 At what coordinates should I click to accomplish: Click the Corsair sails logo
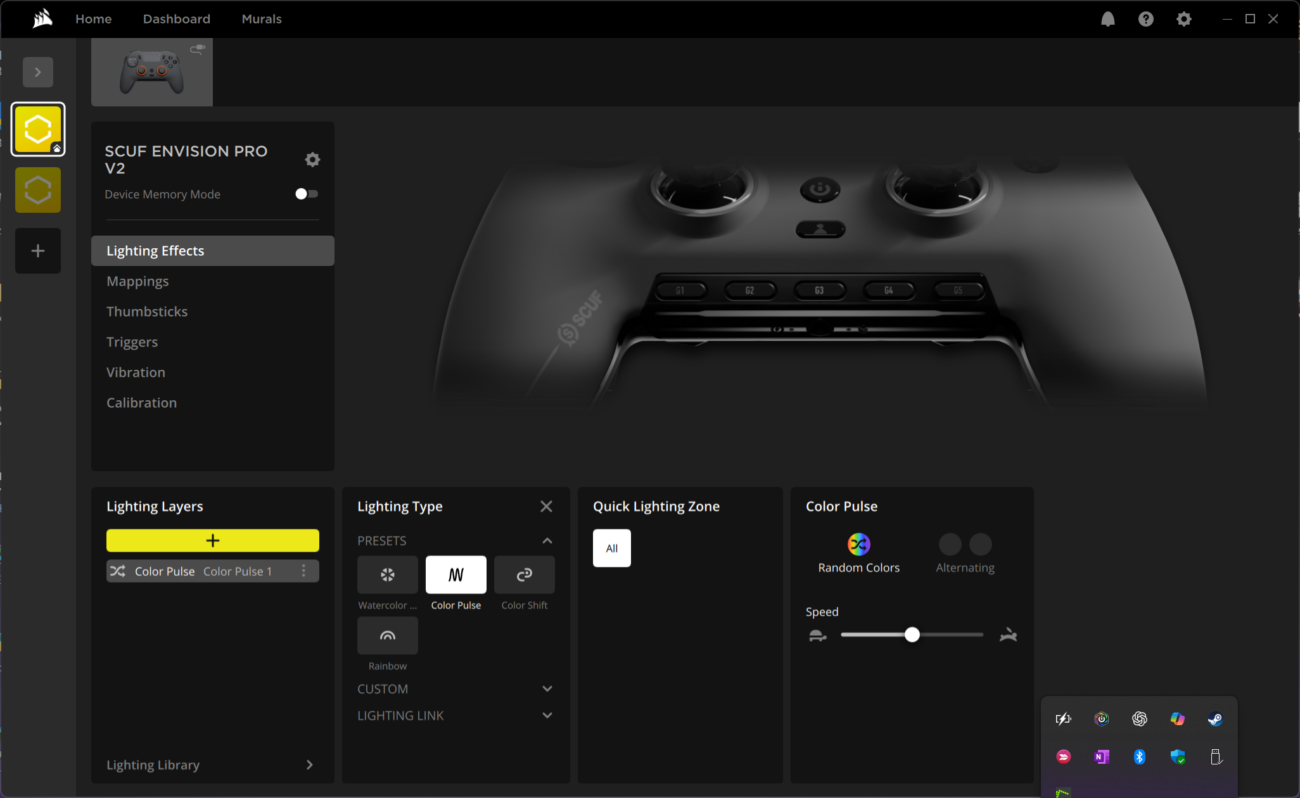[42, 19]
